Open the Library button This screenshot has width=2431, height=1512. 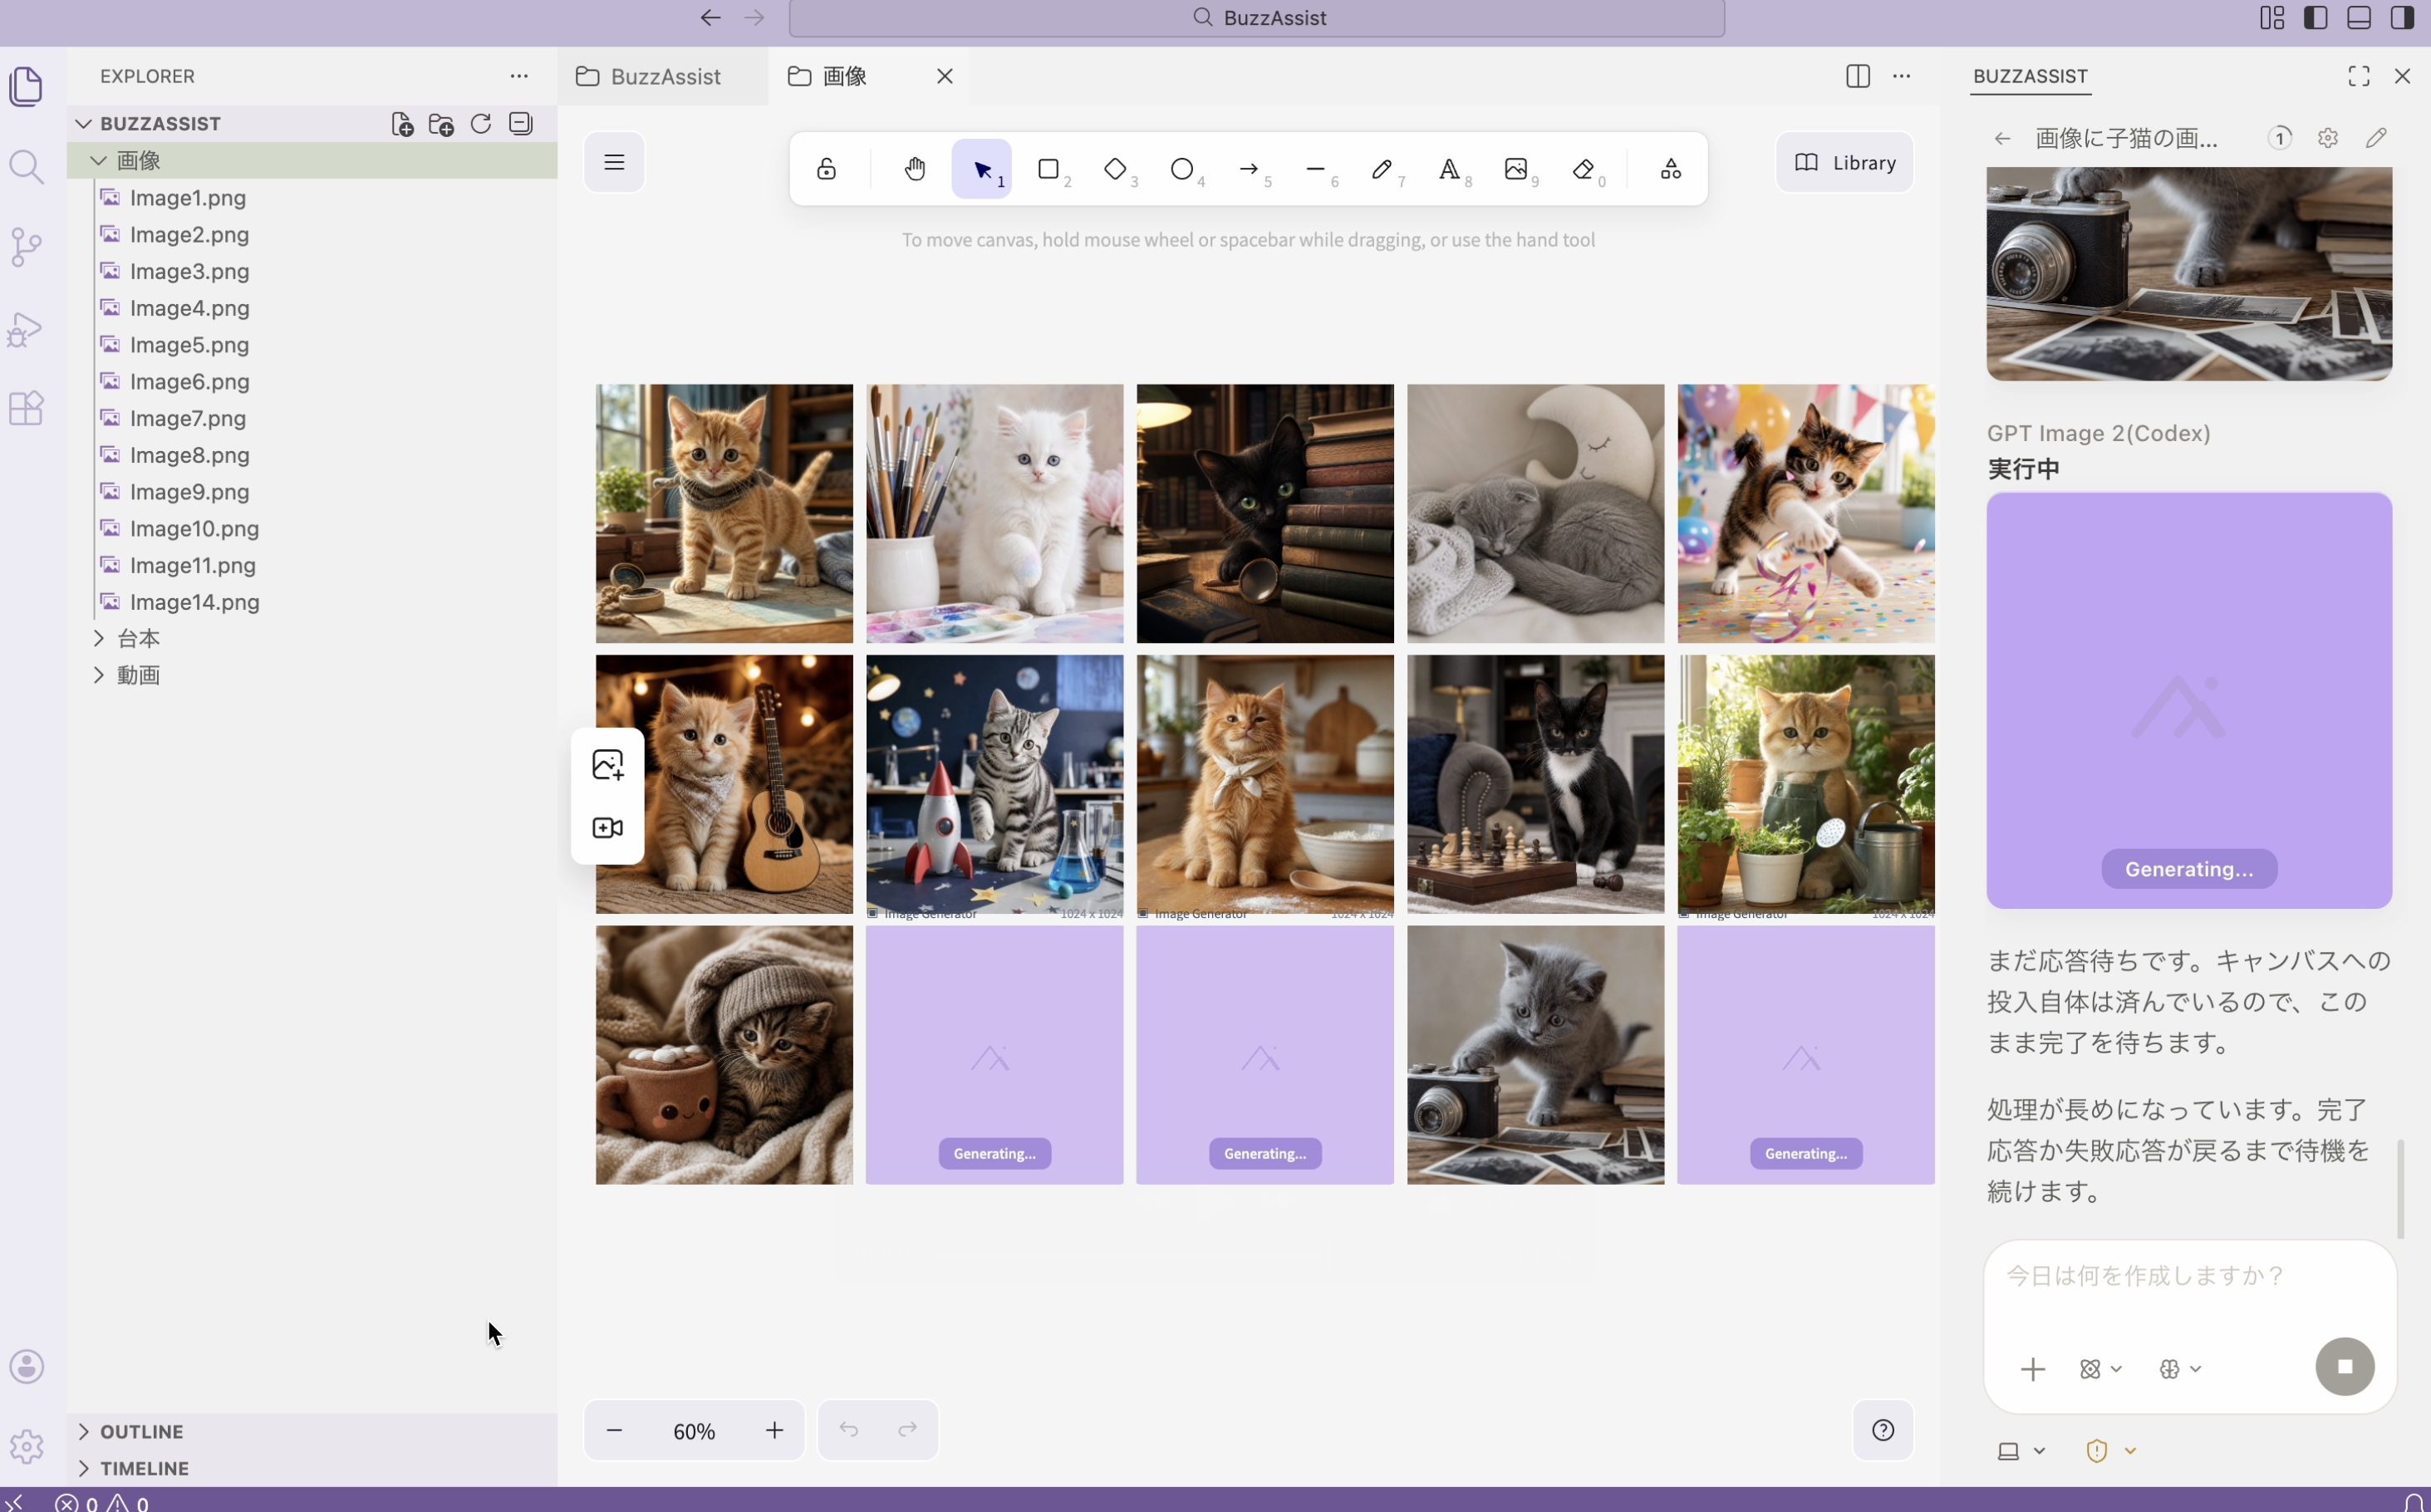(1845, 162)
